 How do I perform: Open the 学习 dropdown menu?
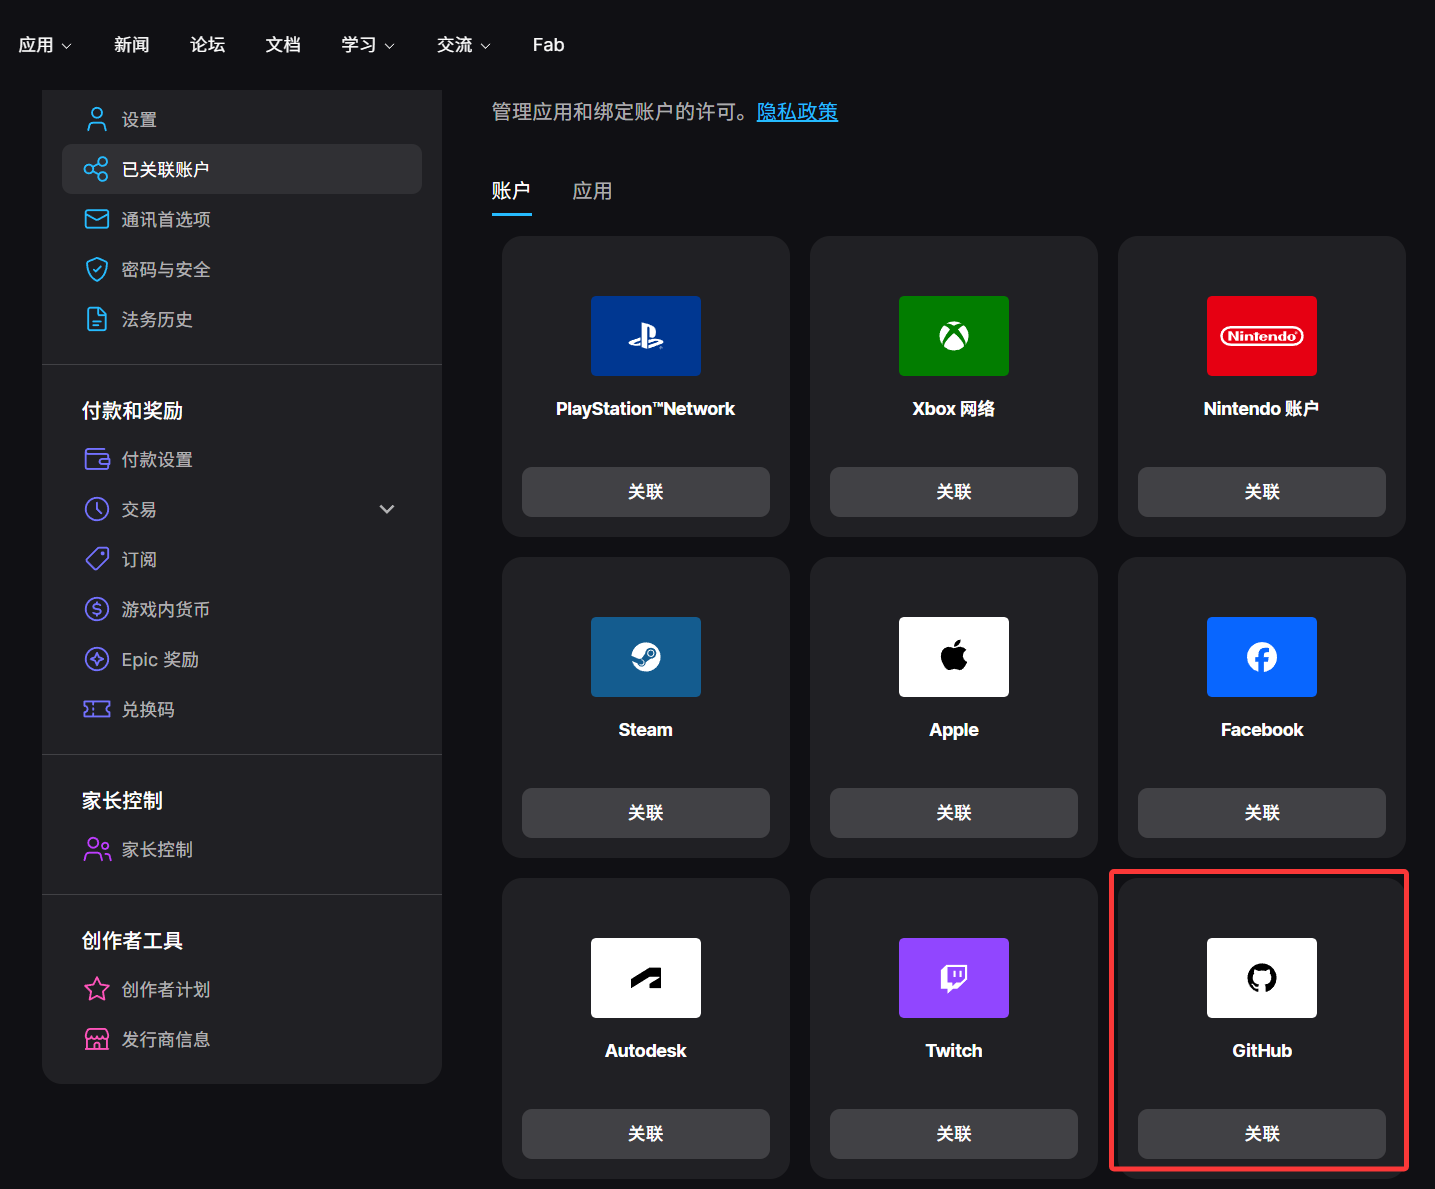[x=368, y=45]
